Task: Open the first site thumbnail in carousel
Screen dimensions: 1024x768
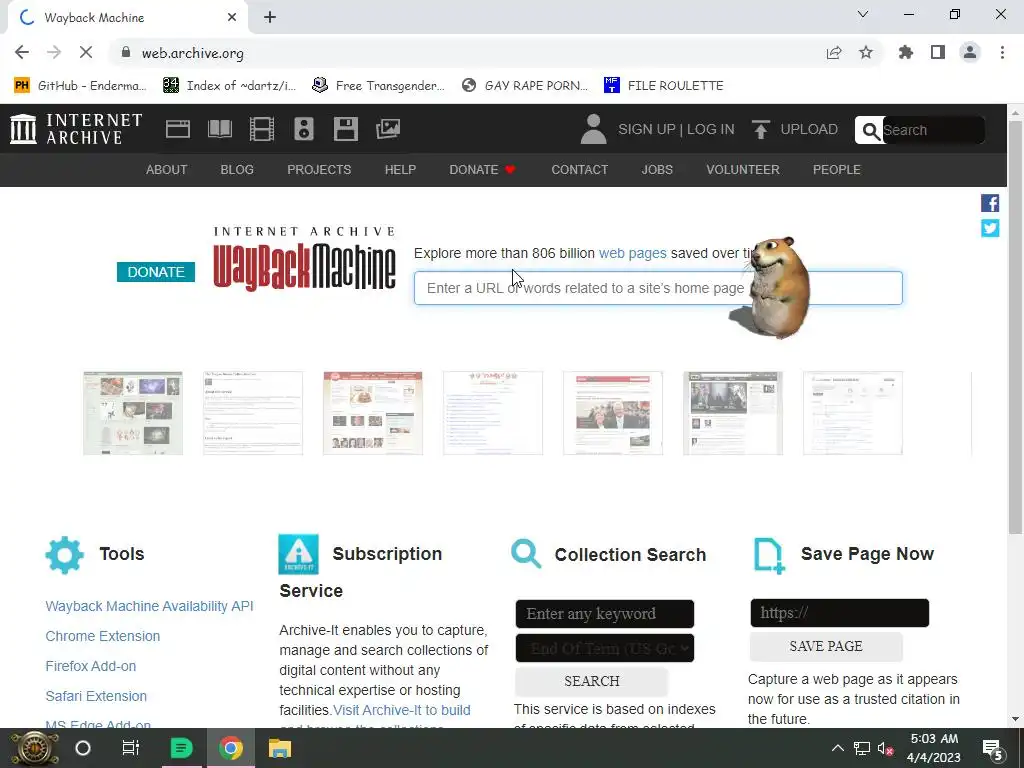Action: pos(133,413)
